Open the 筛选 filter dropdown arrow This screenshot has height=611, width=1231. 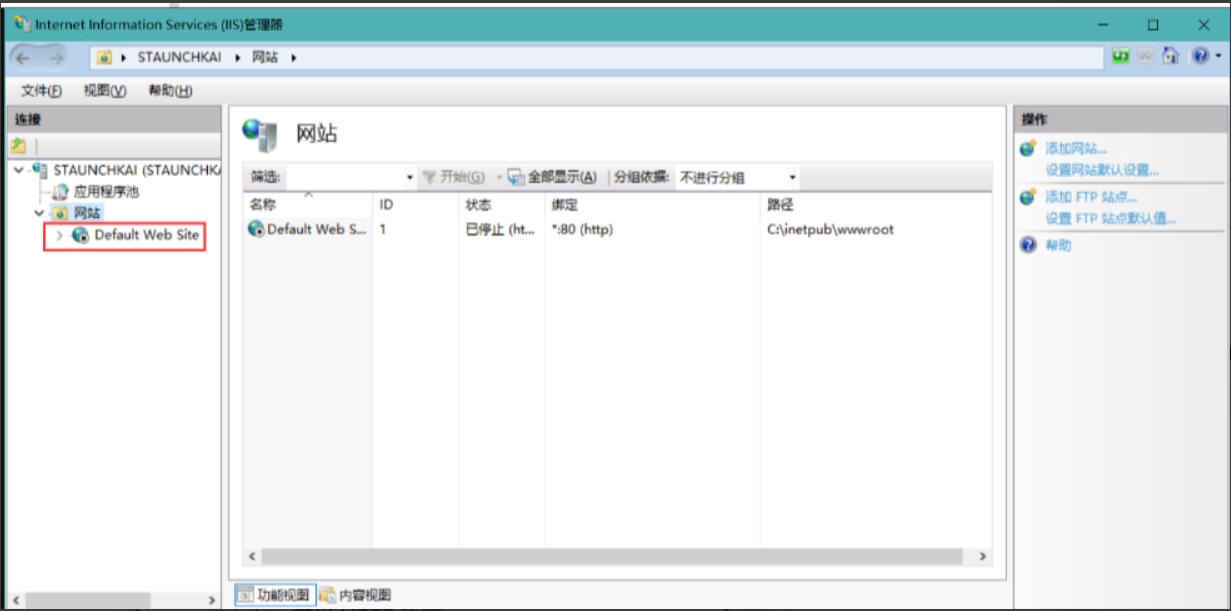pos(410,178)
